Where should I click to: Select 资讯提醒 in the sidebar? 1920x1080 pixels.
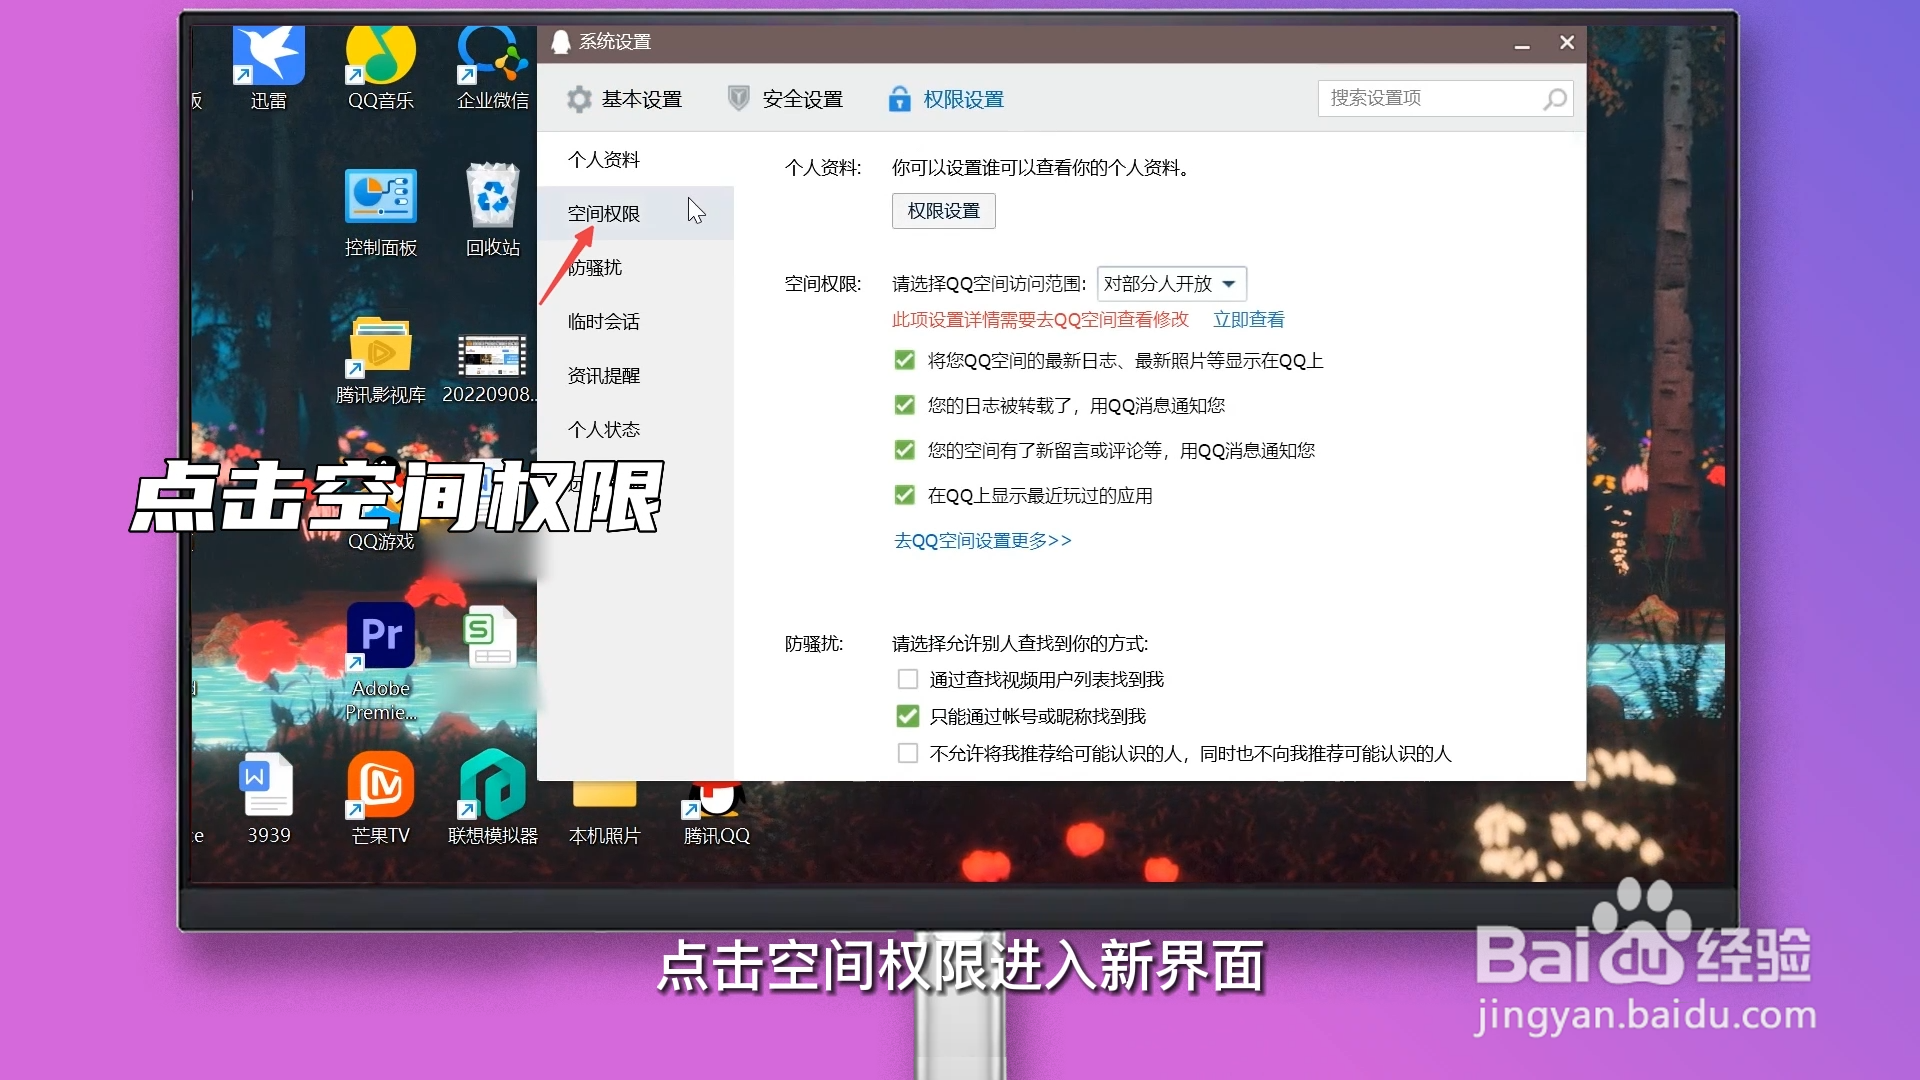[x=635, y=375]
